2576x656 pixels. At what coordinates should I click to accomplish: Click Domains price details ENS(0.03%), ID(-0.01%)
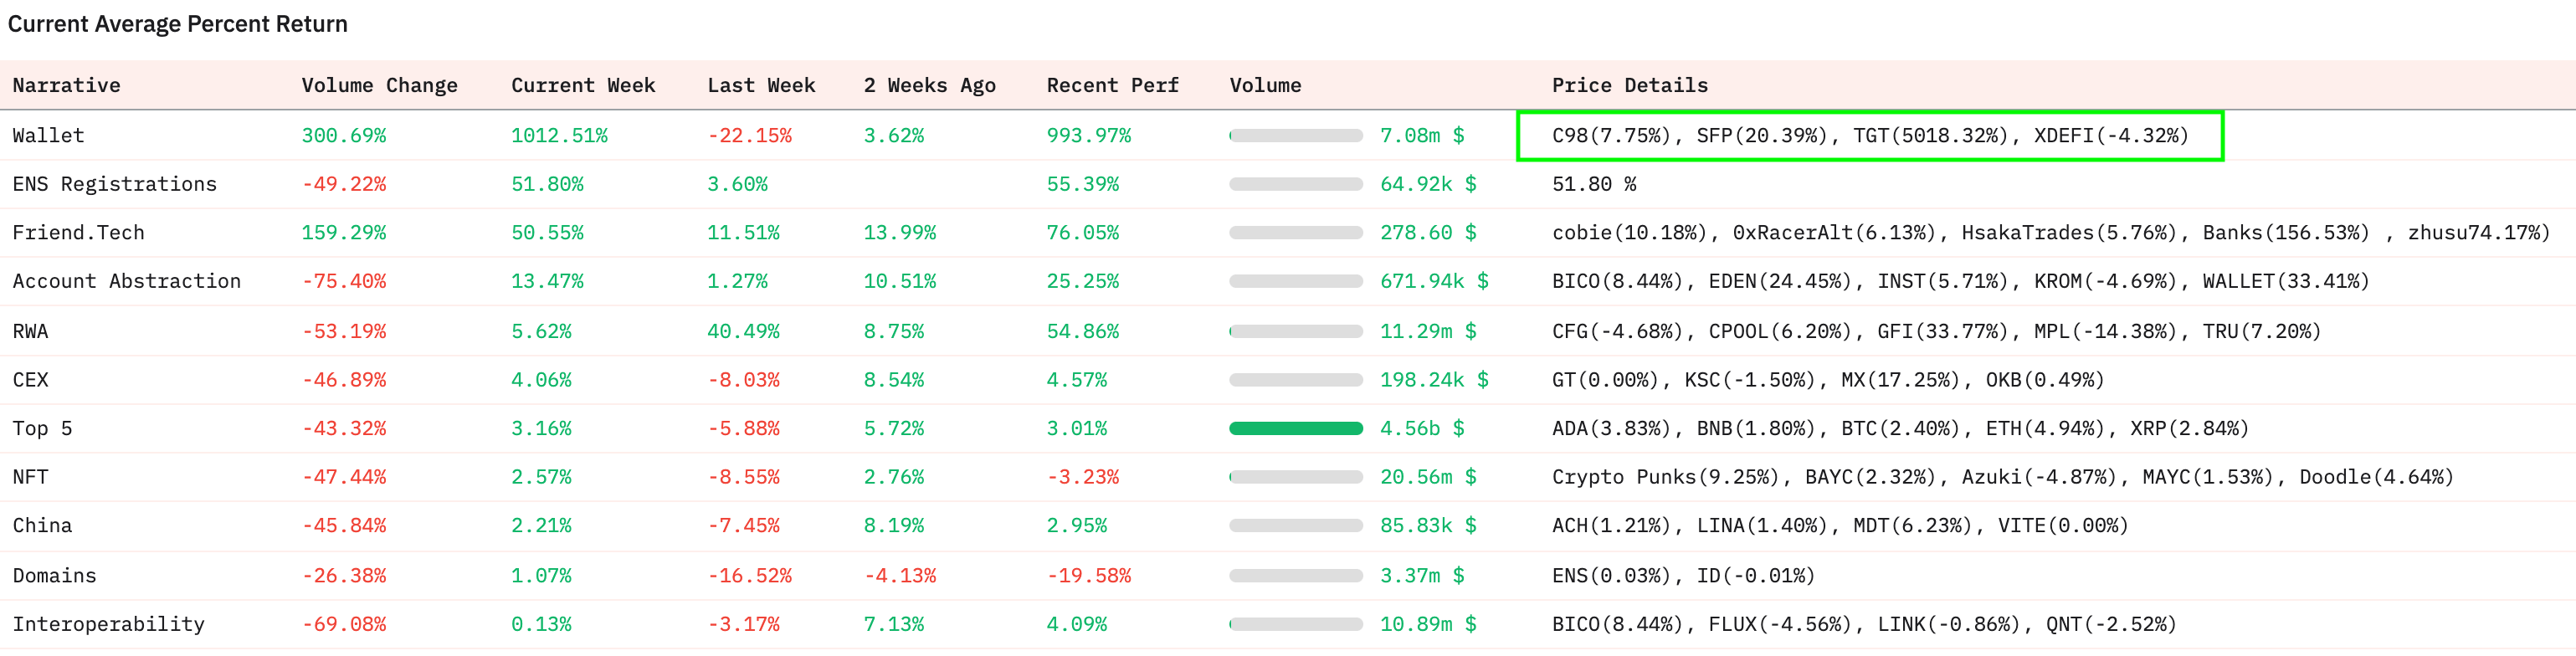point(1683,576)
